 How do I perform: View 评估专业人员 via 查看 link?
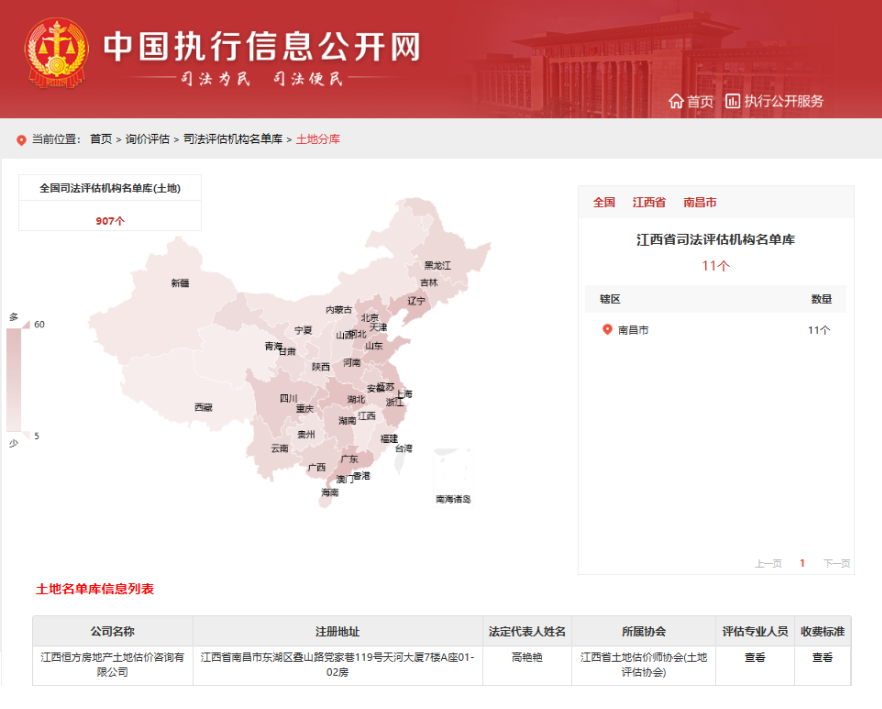[755, 658]
